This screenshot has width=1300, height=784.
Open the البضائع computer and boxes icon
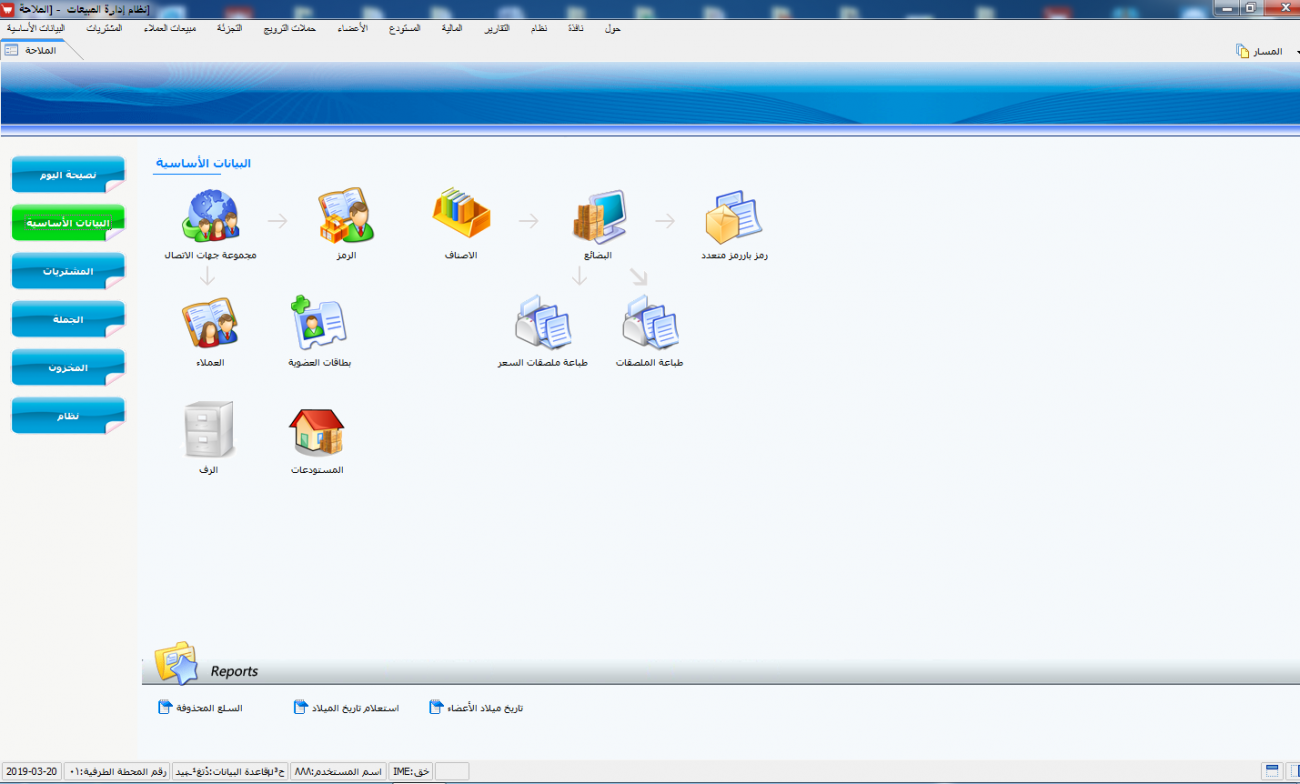coord(598,217)
